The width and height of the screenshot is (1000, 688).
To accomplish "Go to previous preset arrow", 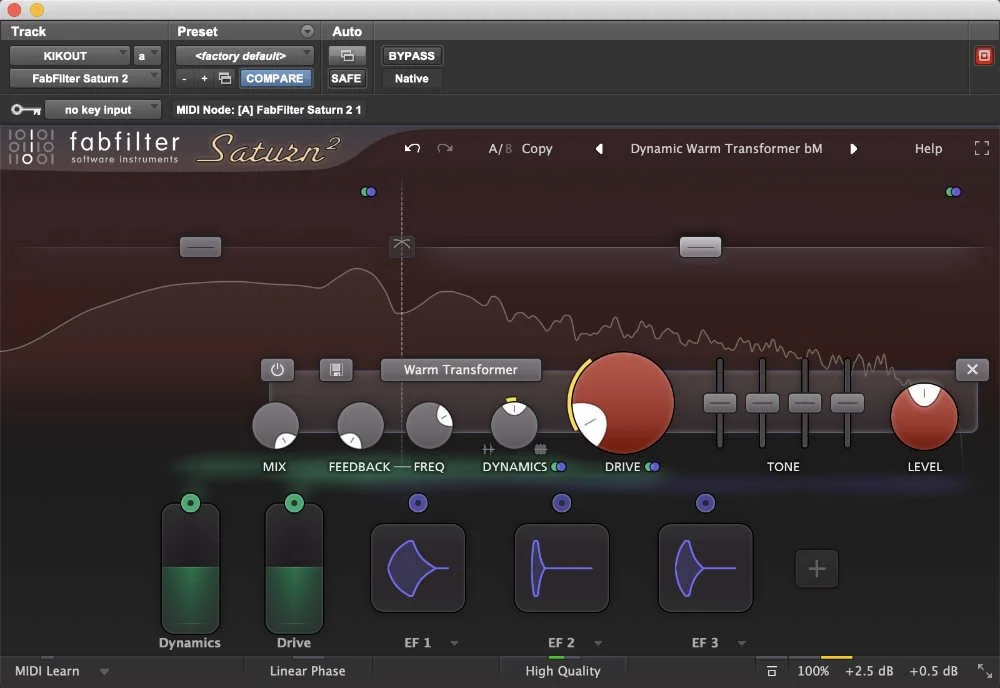I will coord(599,149).
